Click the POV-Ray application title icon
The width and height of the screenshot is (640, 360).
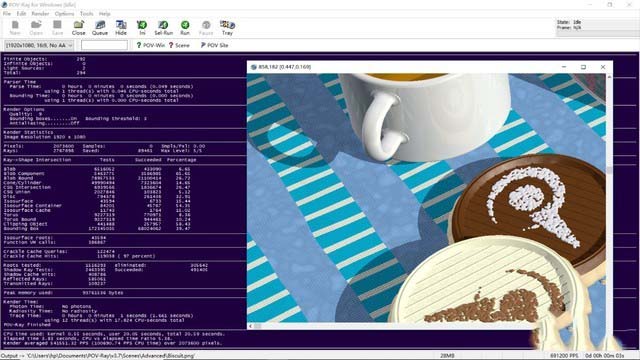click(4, 4)
